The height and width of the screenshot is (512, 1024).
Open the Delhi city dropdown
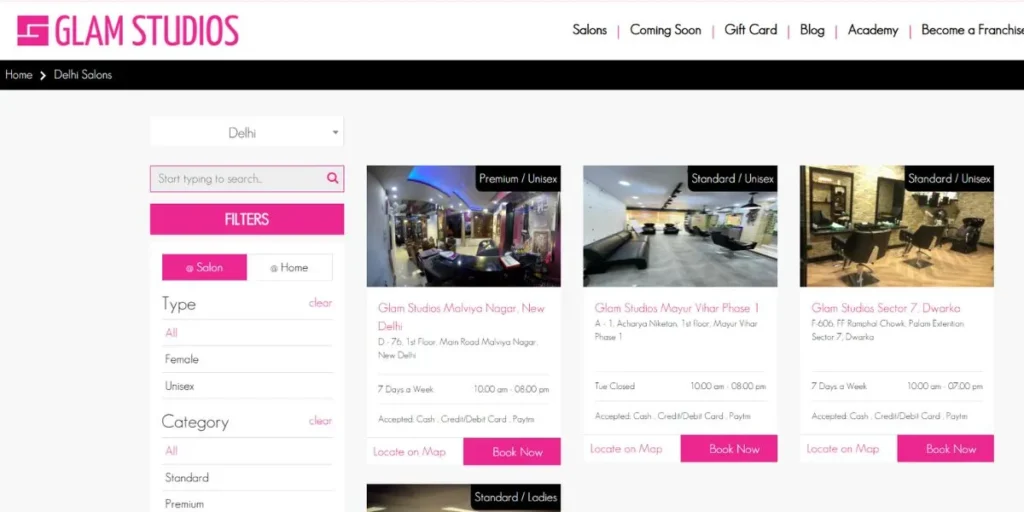(247, 133)
